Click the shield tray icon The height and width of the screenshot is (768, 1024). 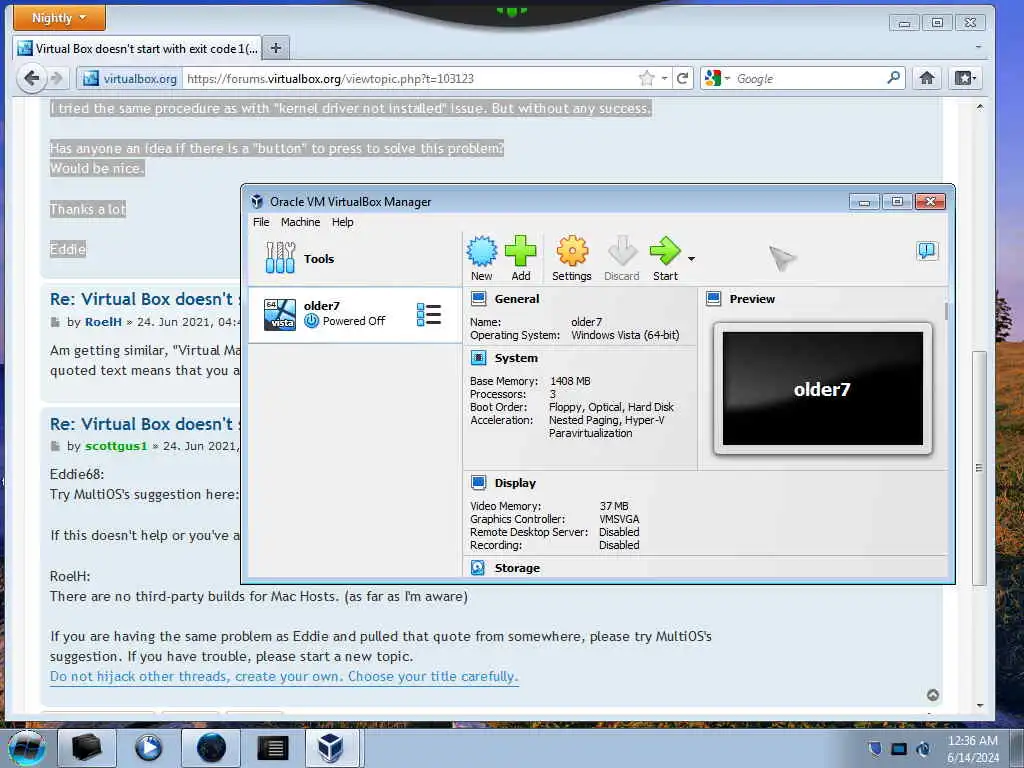tap(875, 748)
